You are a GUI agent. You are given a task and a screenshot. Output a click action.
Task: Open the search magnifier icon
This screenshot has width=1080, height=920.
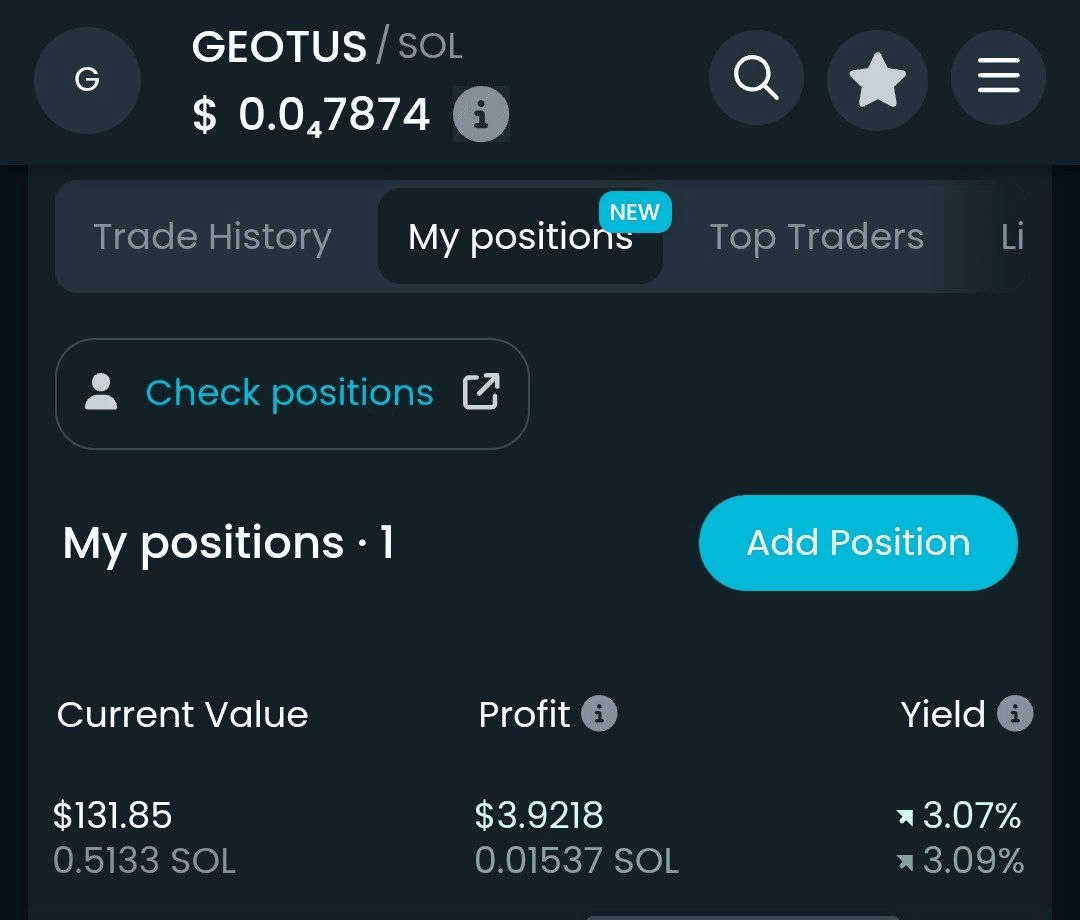(x=756, y=78)
